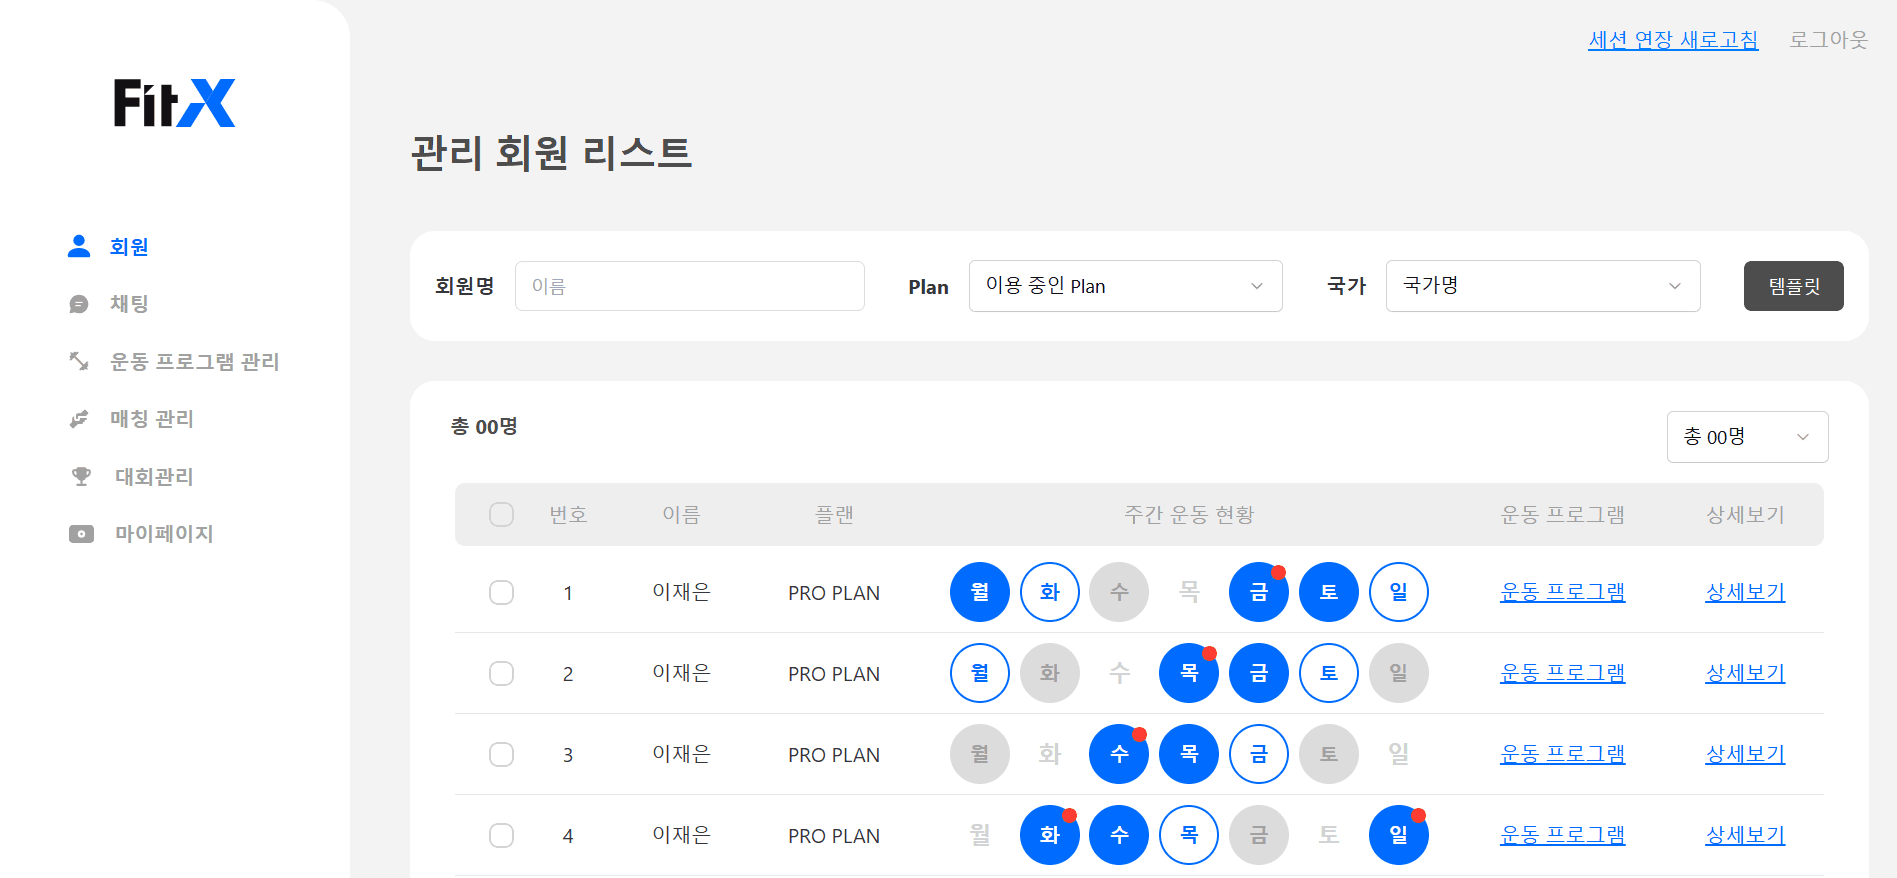Click the My Page icon
The width and height of the screenshot is (1897, 878).
tap(81, 534)
